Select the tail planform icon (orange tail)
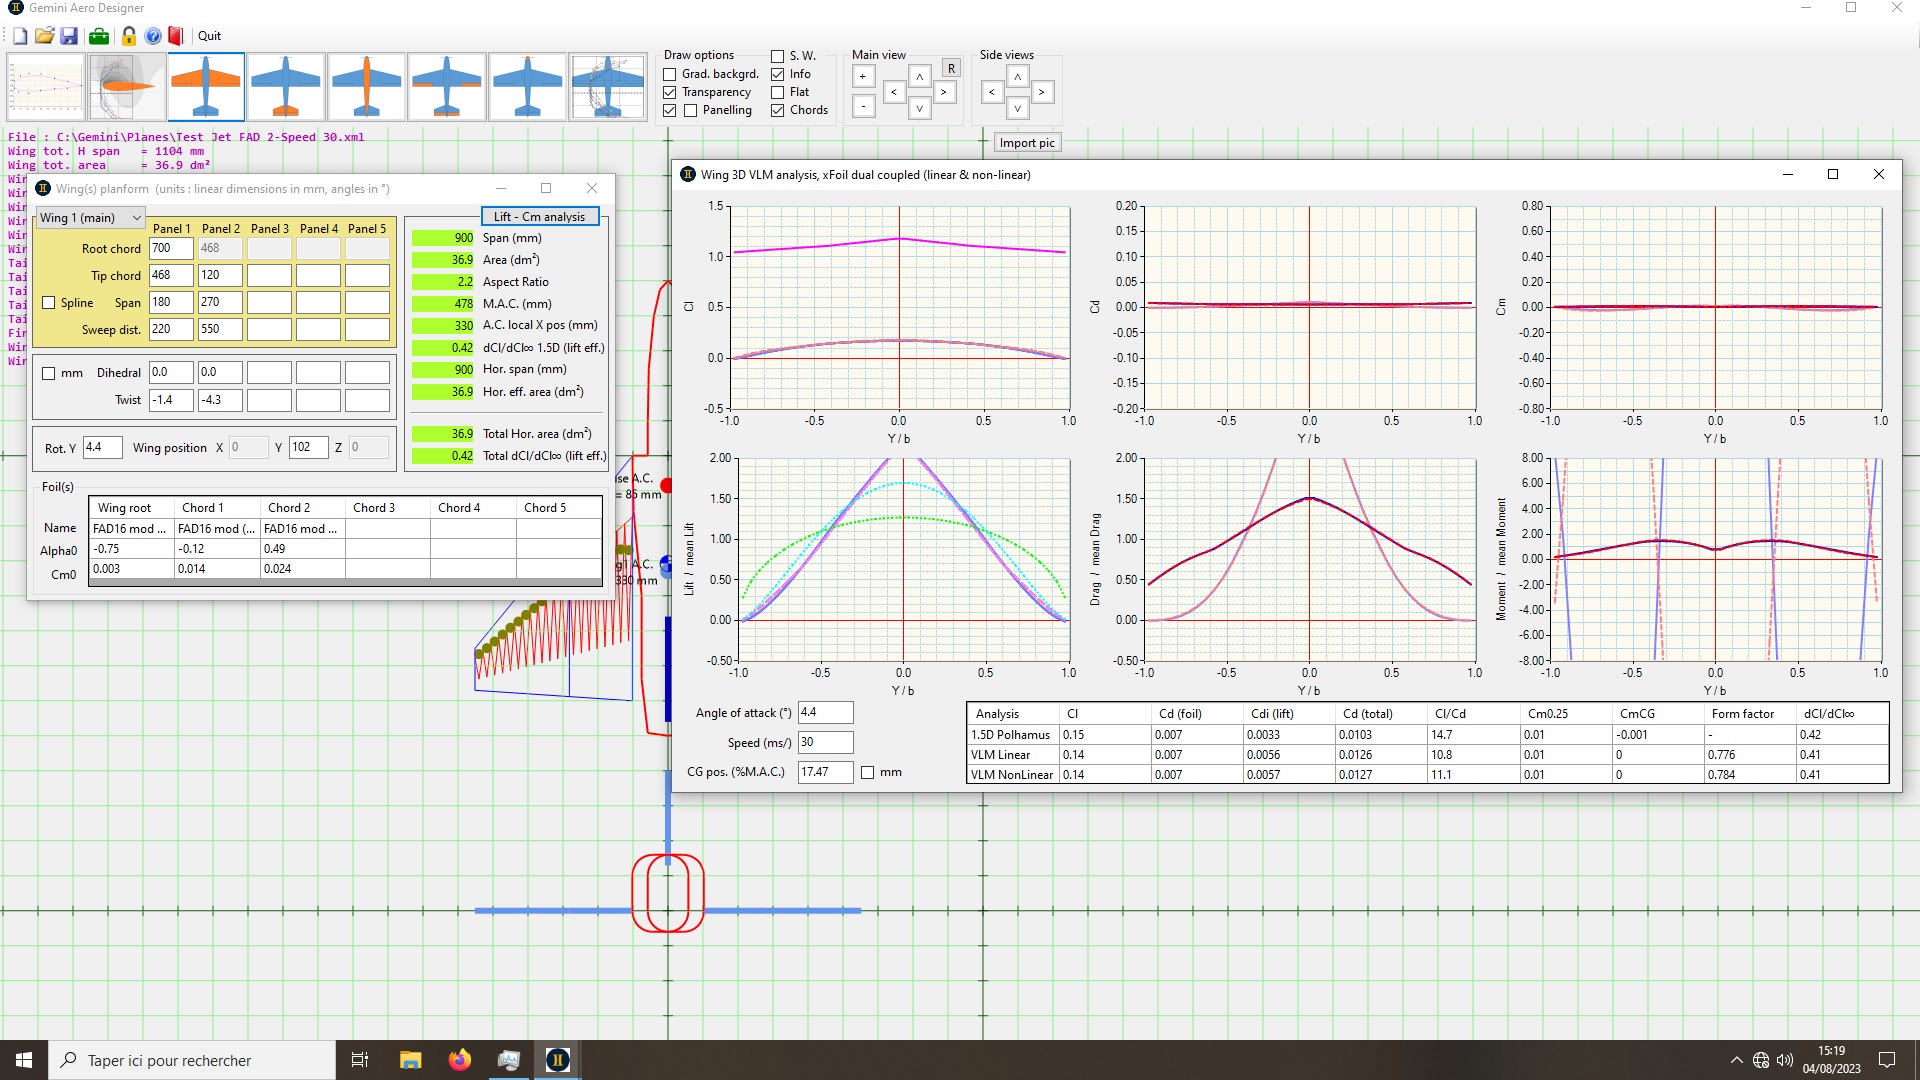The image size is (1920, 1080). (286, 88)
